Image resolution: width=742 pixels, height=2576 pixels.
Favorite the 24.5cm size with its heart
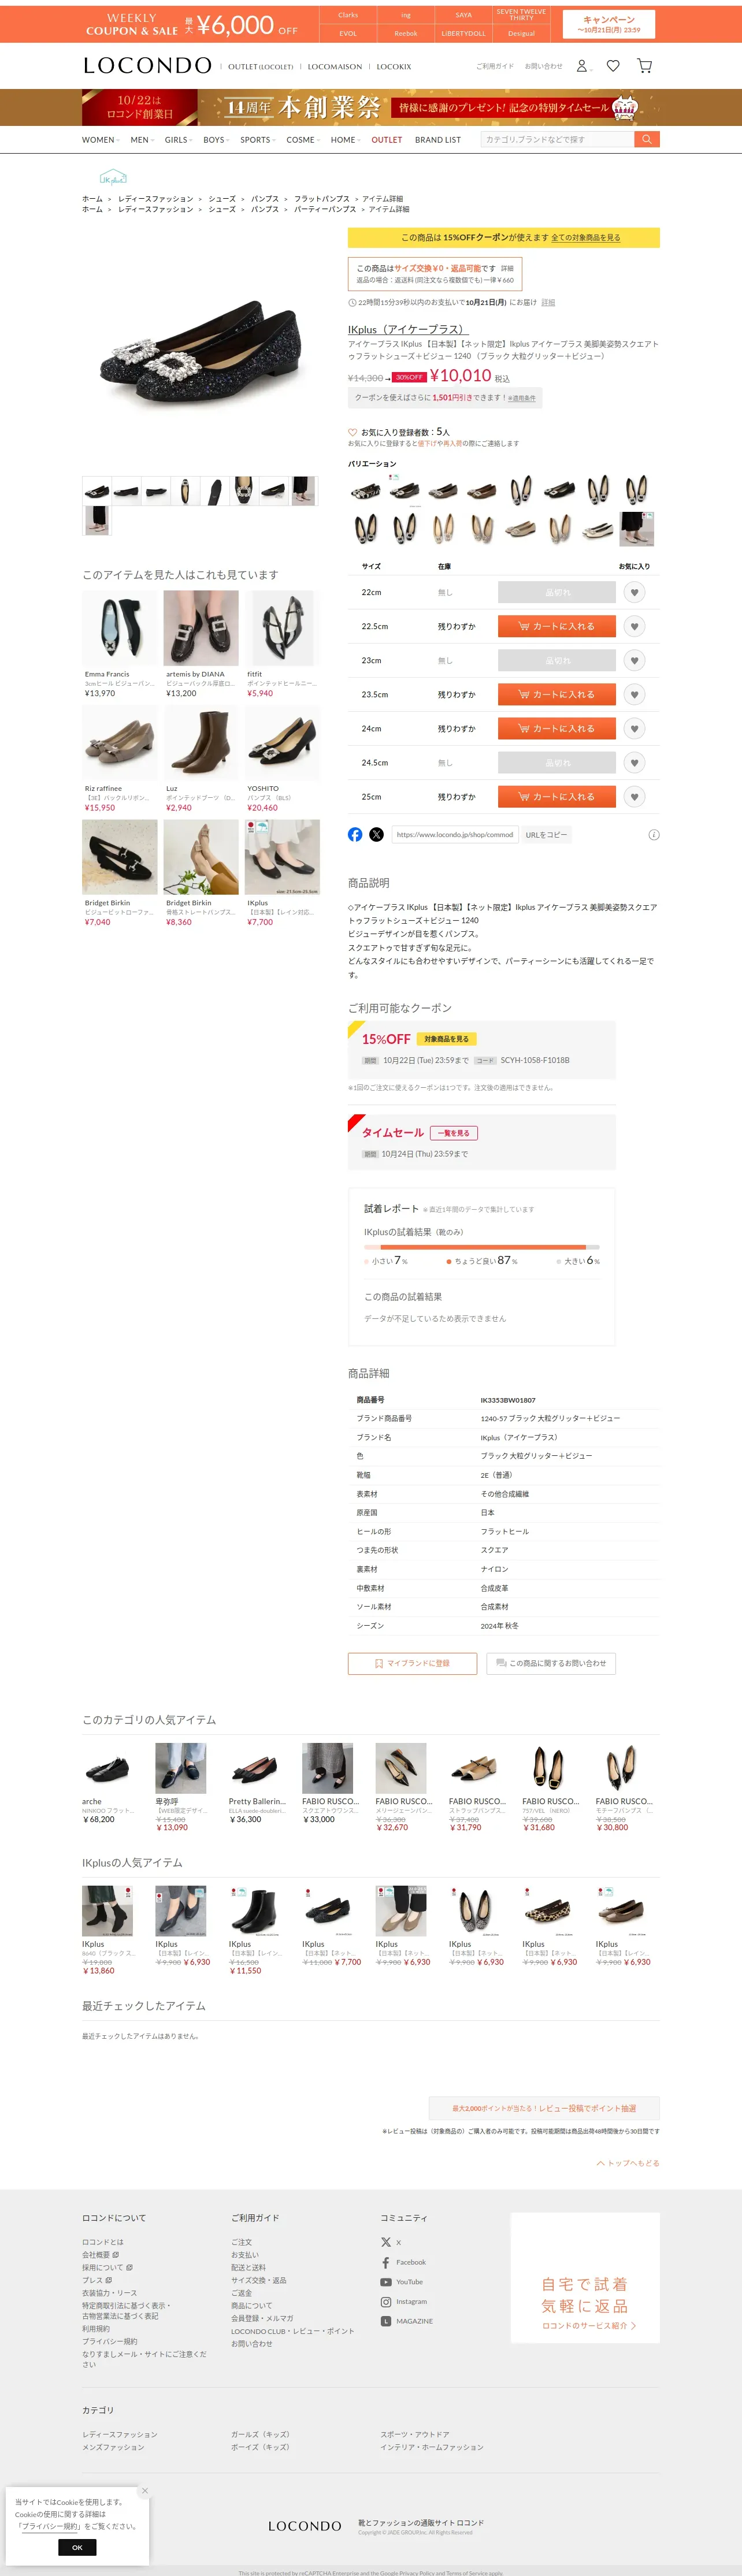[634, 762]
